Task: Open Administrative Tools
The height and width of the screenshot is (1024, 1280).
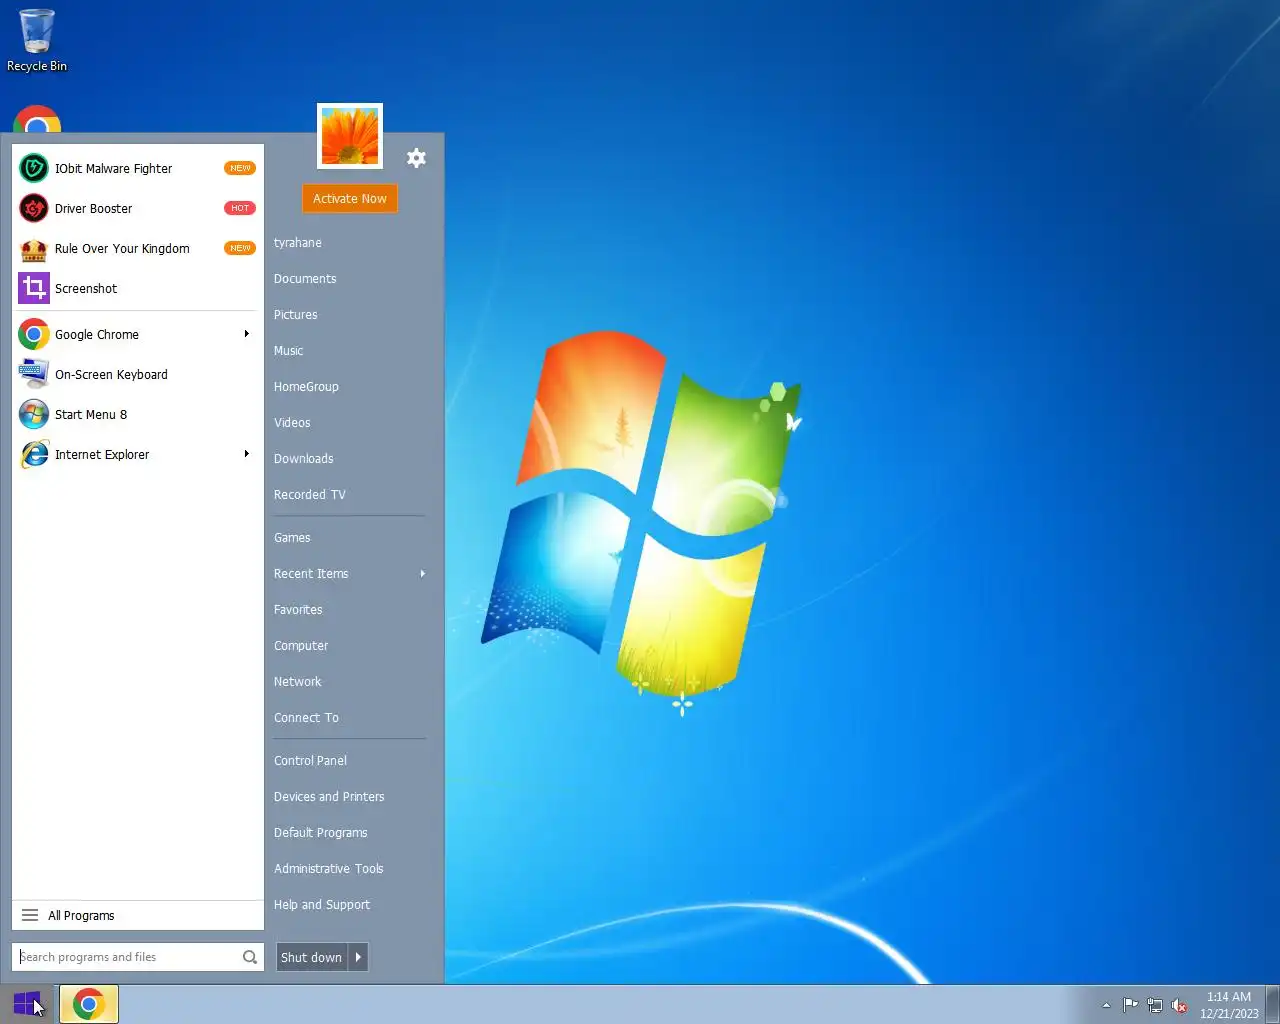Action: point(329,869)
